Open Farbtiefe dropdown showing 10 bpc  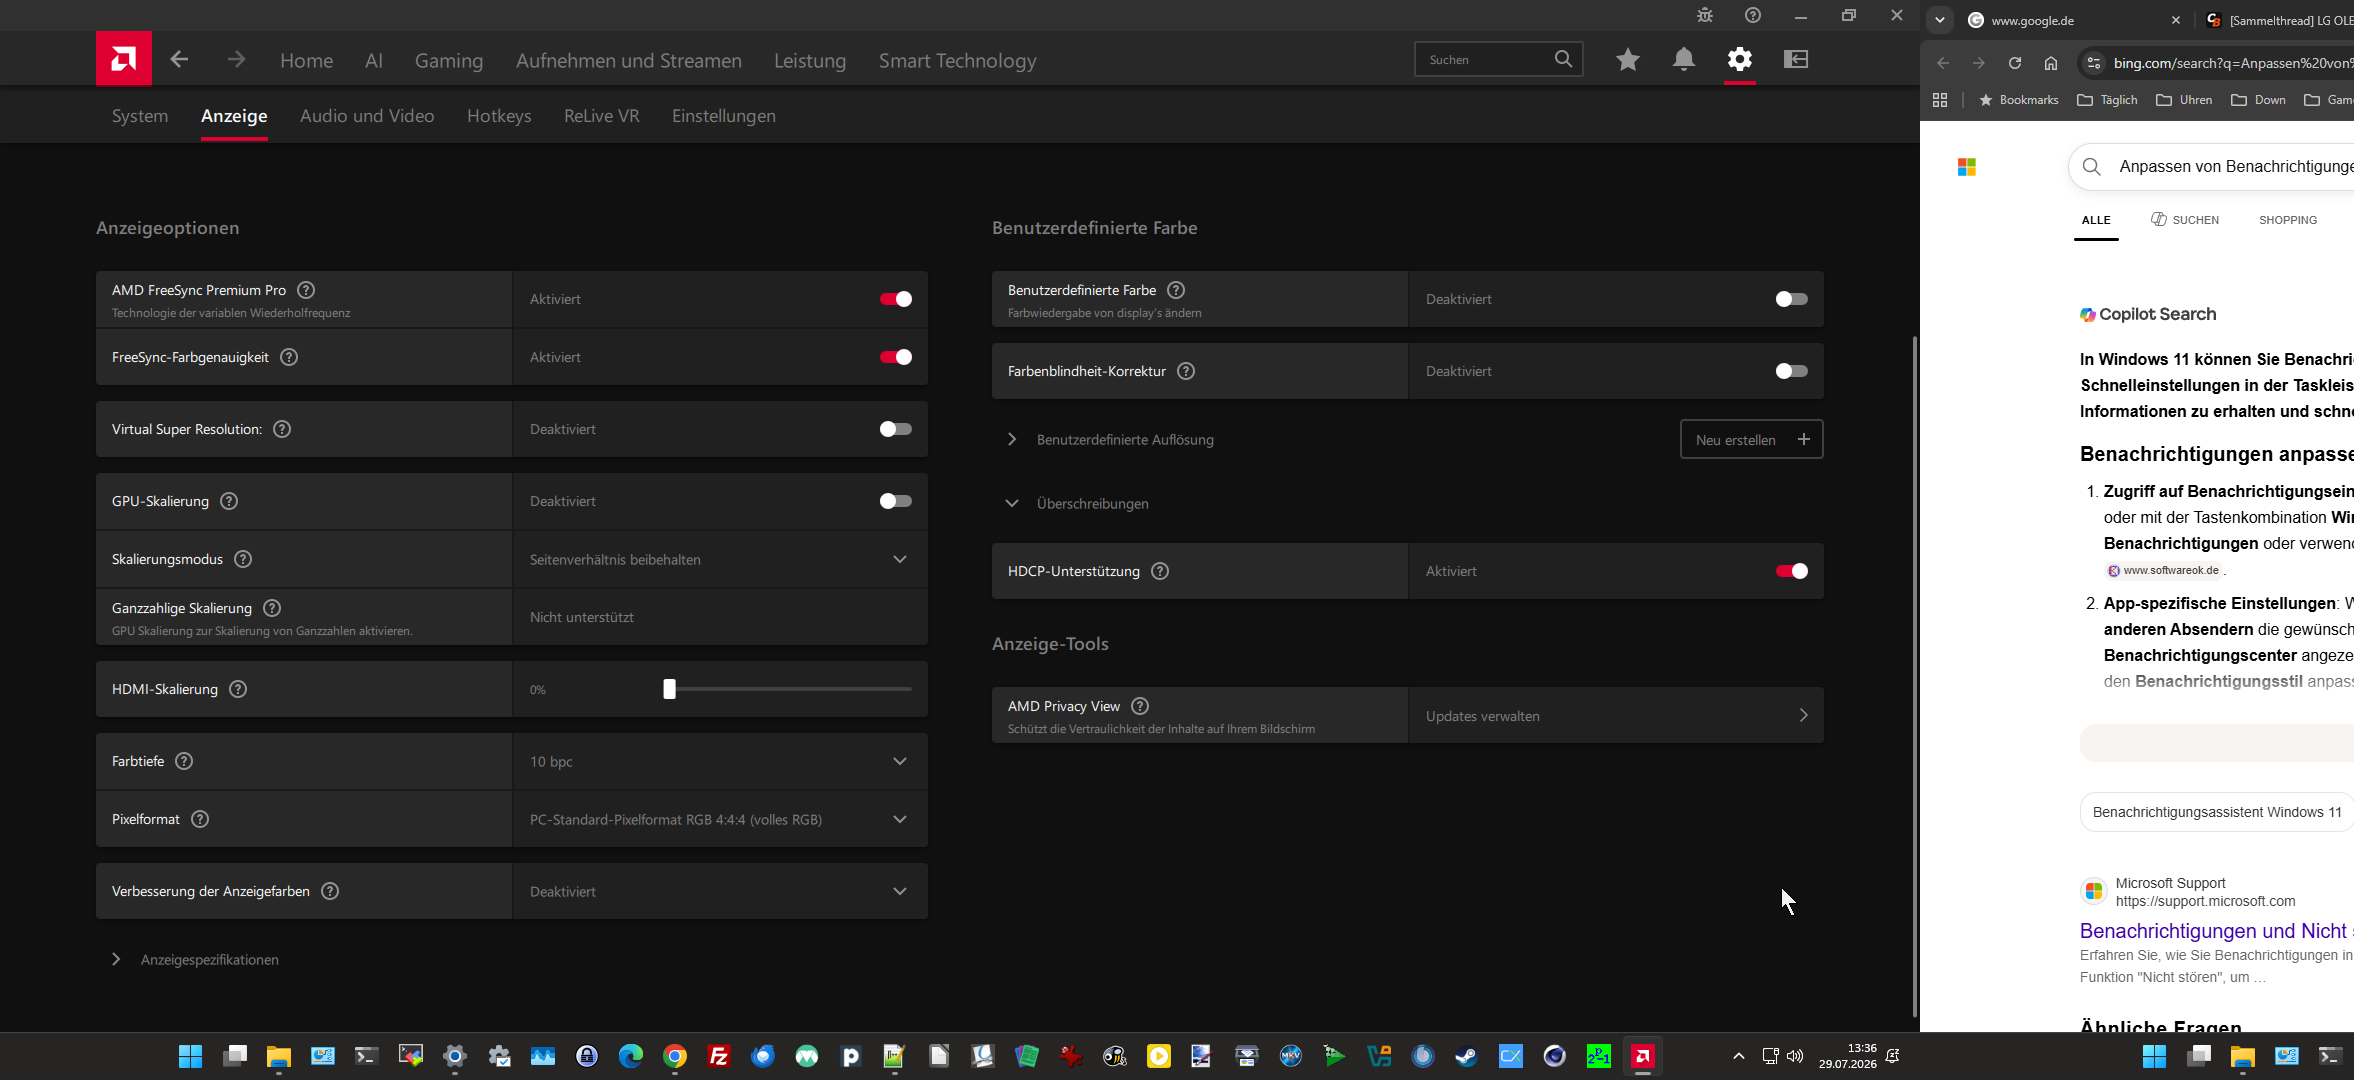coord(720,761)
